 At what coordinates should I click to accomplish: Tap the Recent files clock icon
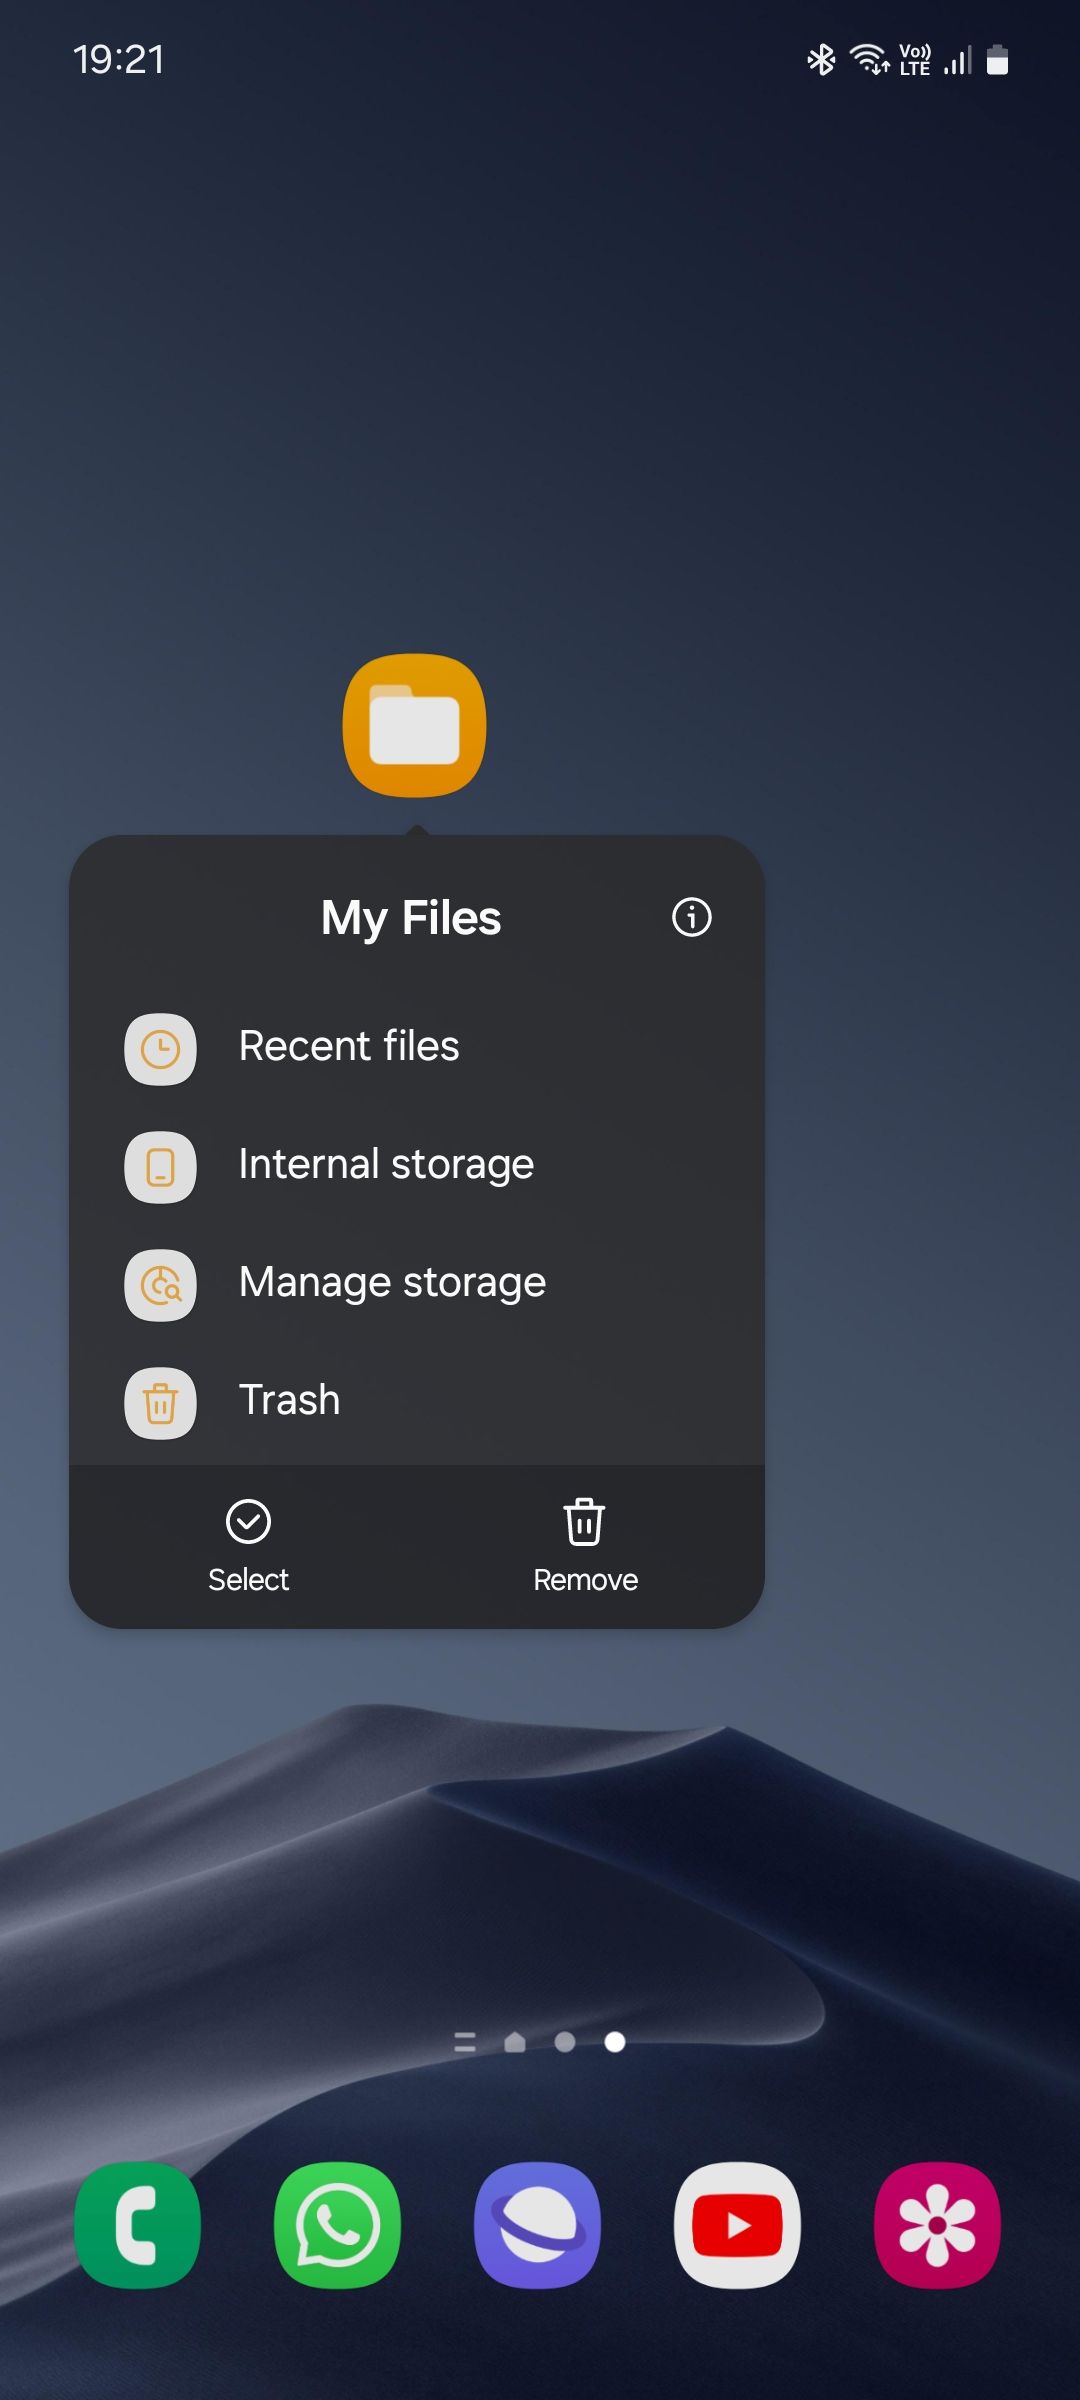[160, 1049]
